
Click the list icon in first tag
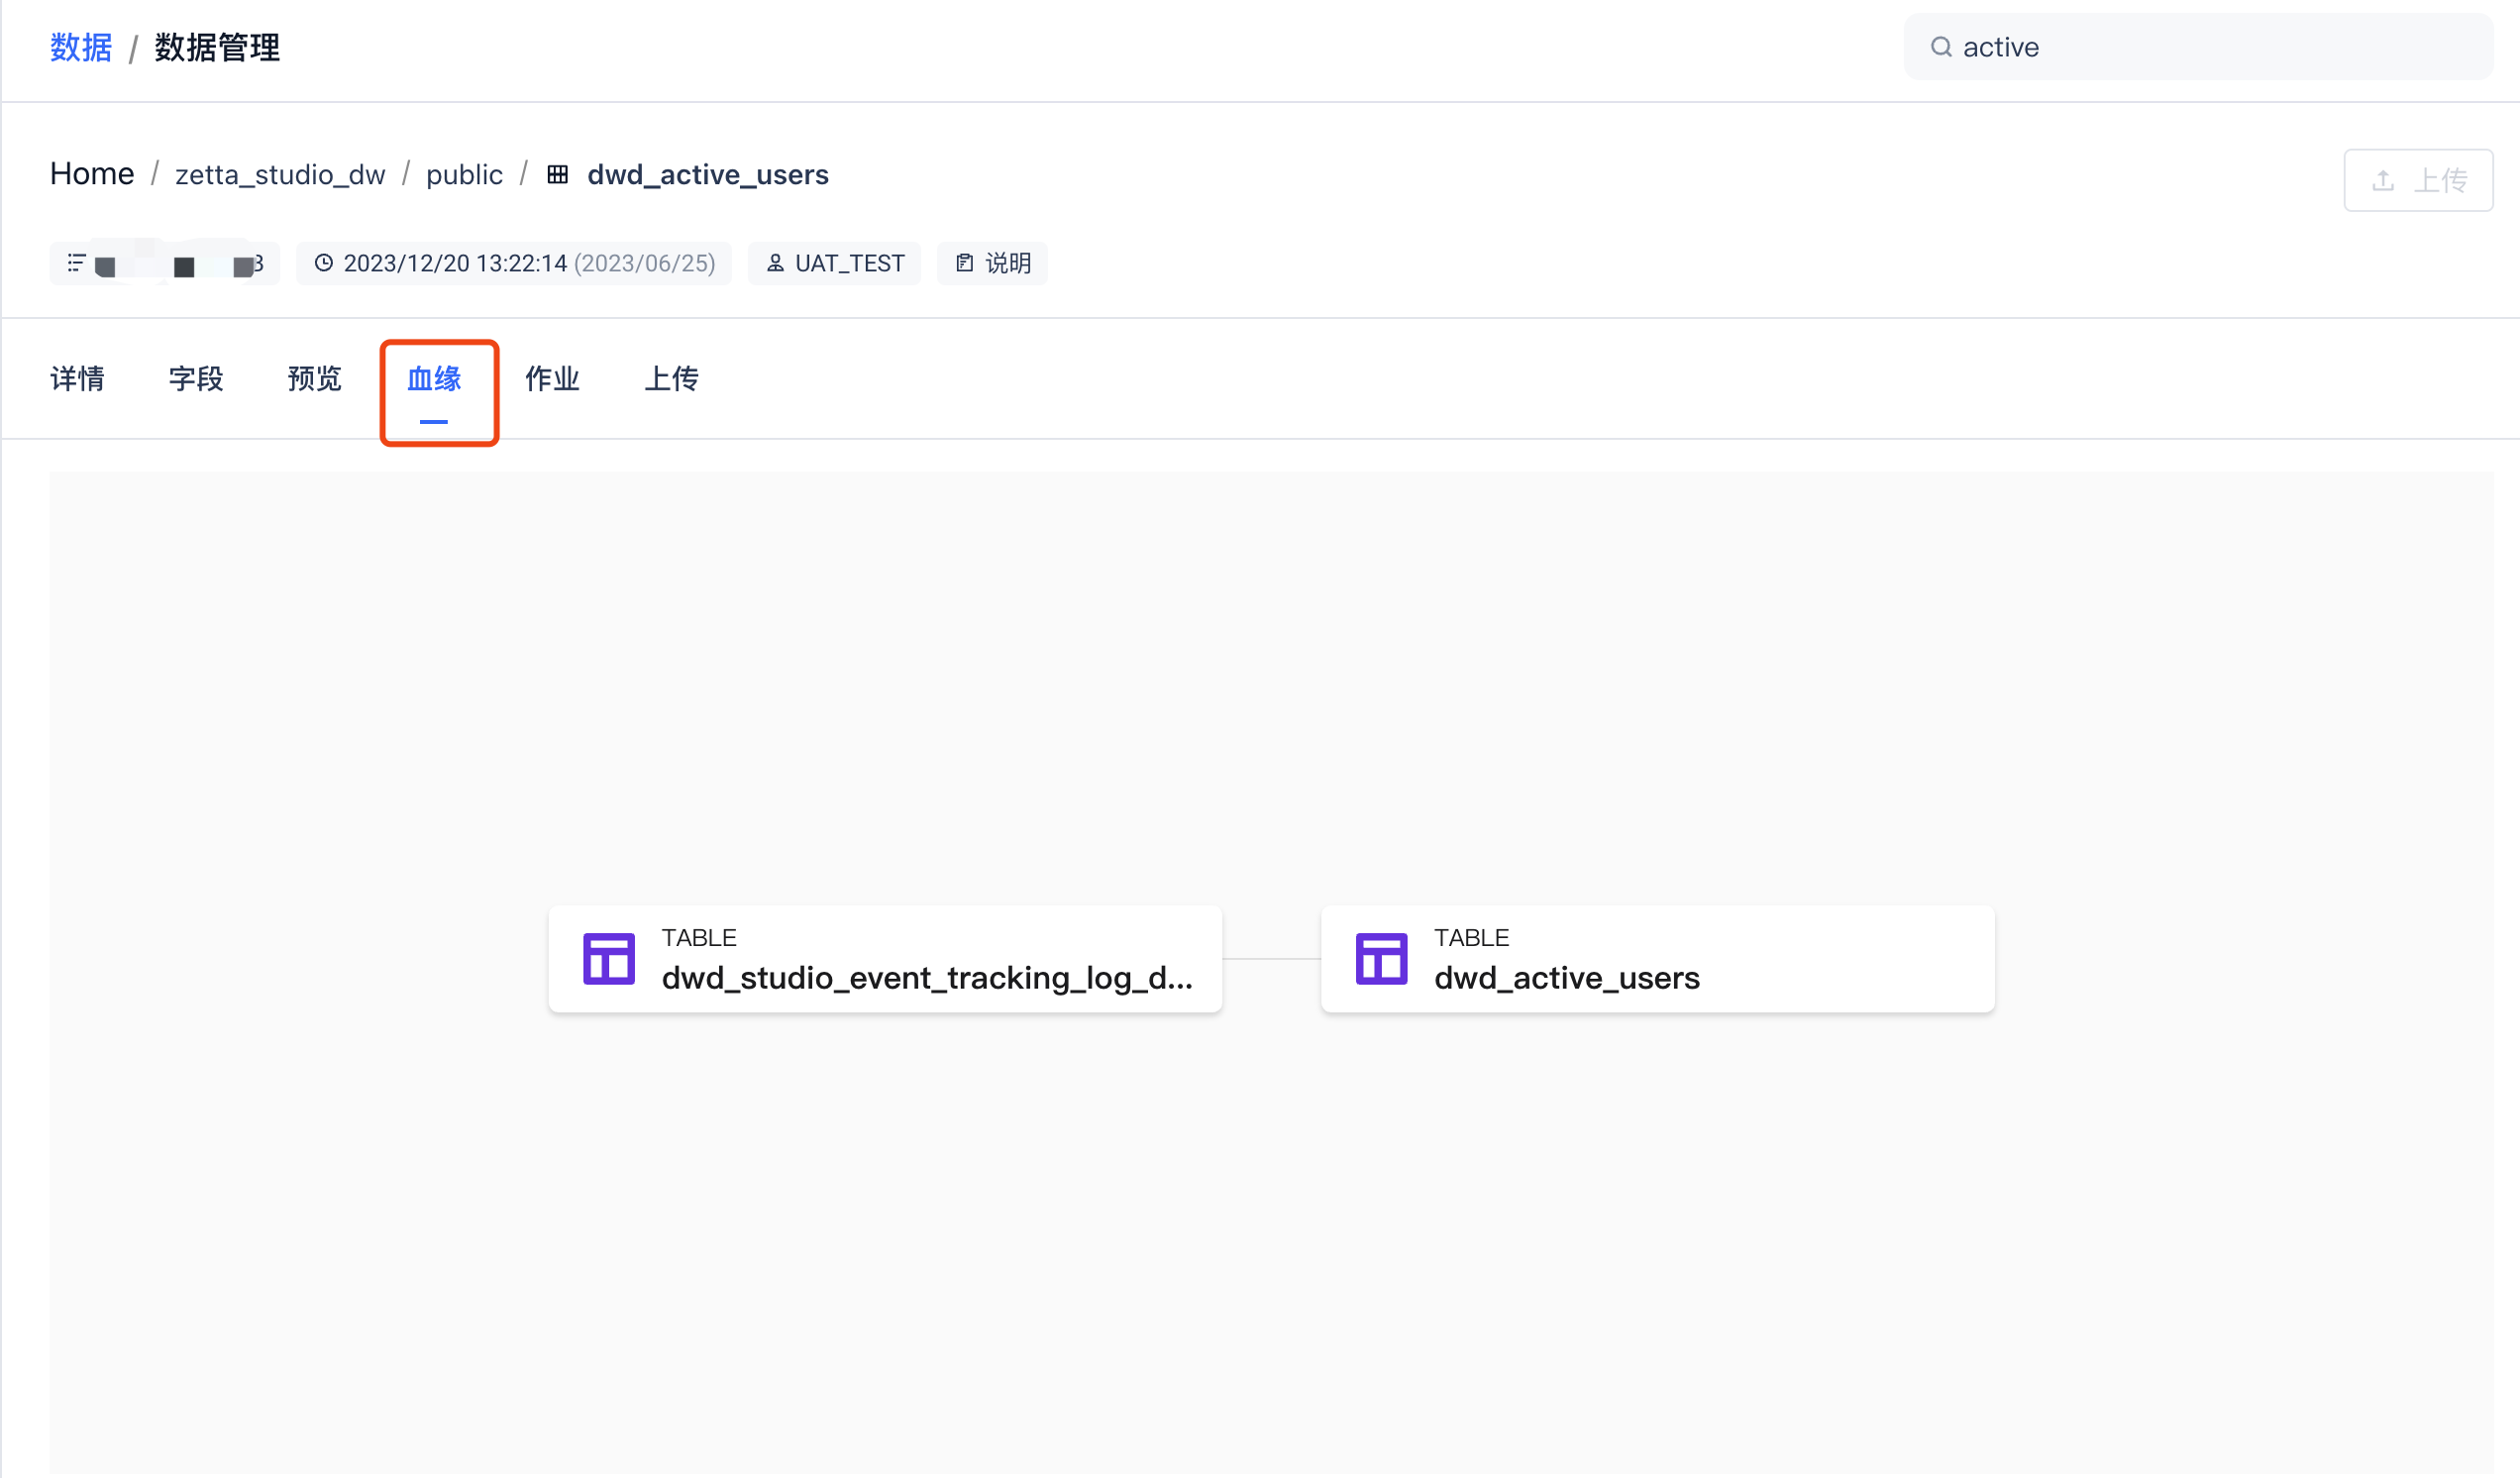coord(76,263)
